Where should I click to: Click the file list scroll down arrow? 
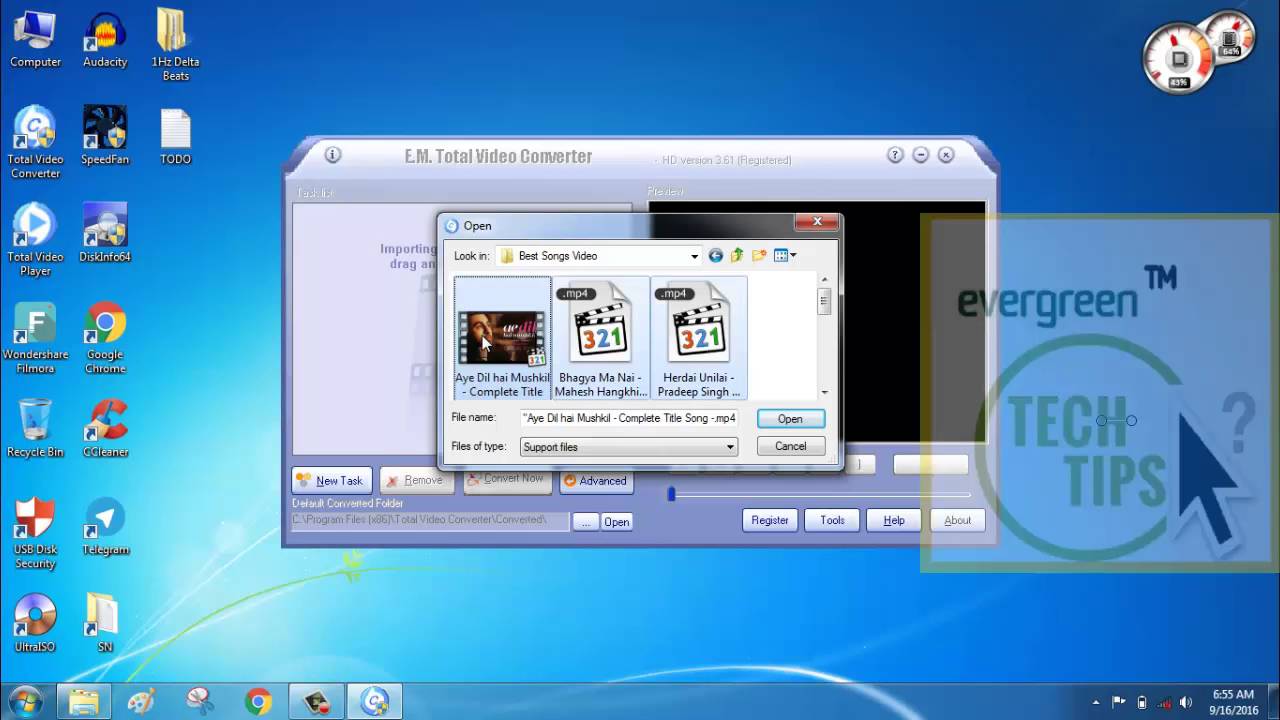tap(824, 392)
